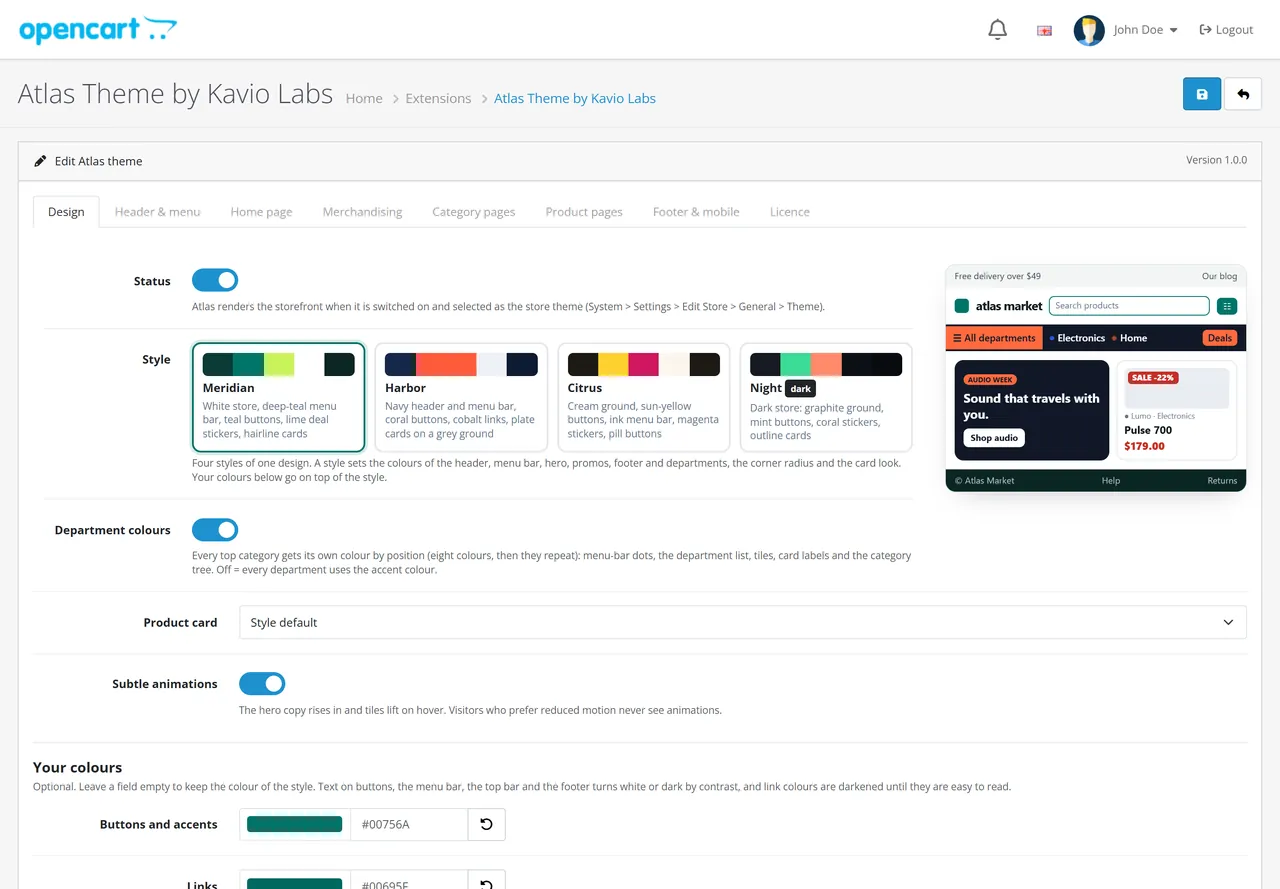Viewport: 1280px width, 889px height.
Task: Choose the Night dark style card
Action: point(826,398)
